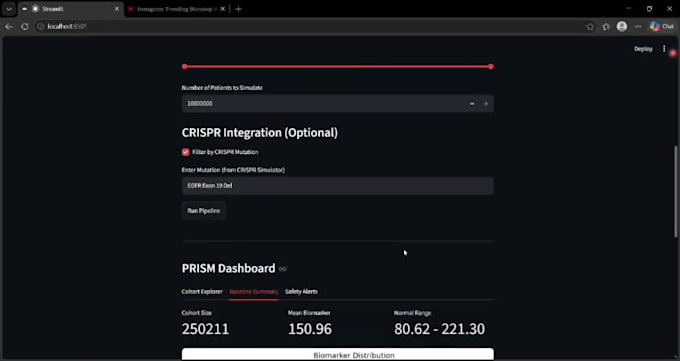Click the Streamlit Deploy button
The width and height of the screenshot is (680, 361).
point(643,49)
